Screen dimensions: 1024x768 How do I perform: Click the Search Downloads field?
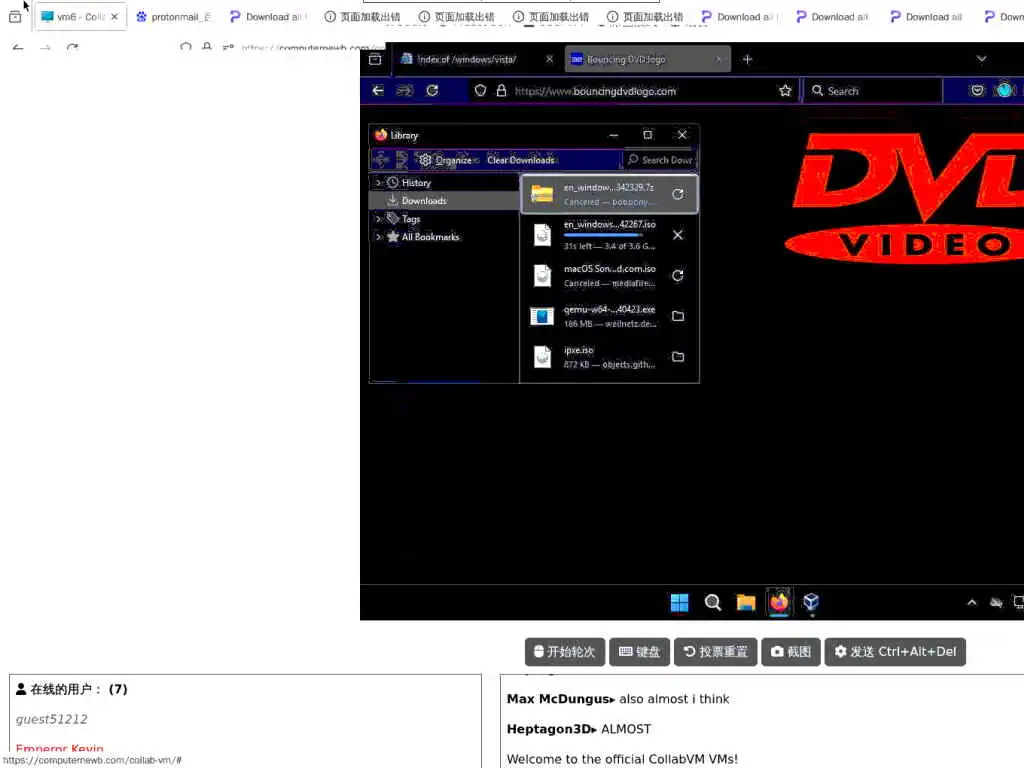[660, 160]
